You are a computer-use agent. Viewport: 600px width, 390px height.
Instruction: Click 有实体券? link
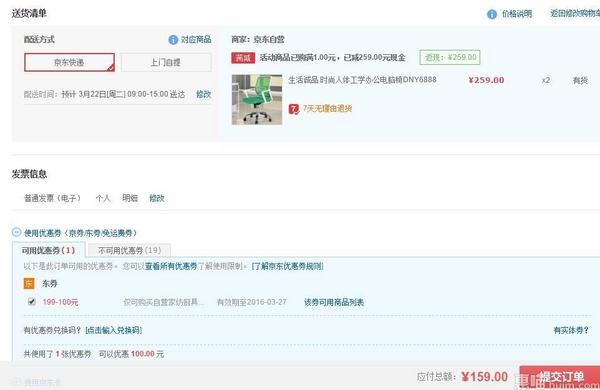(571, 330)
